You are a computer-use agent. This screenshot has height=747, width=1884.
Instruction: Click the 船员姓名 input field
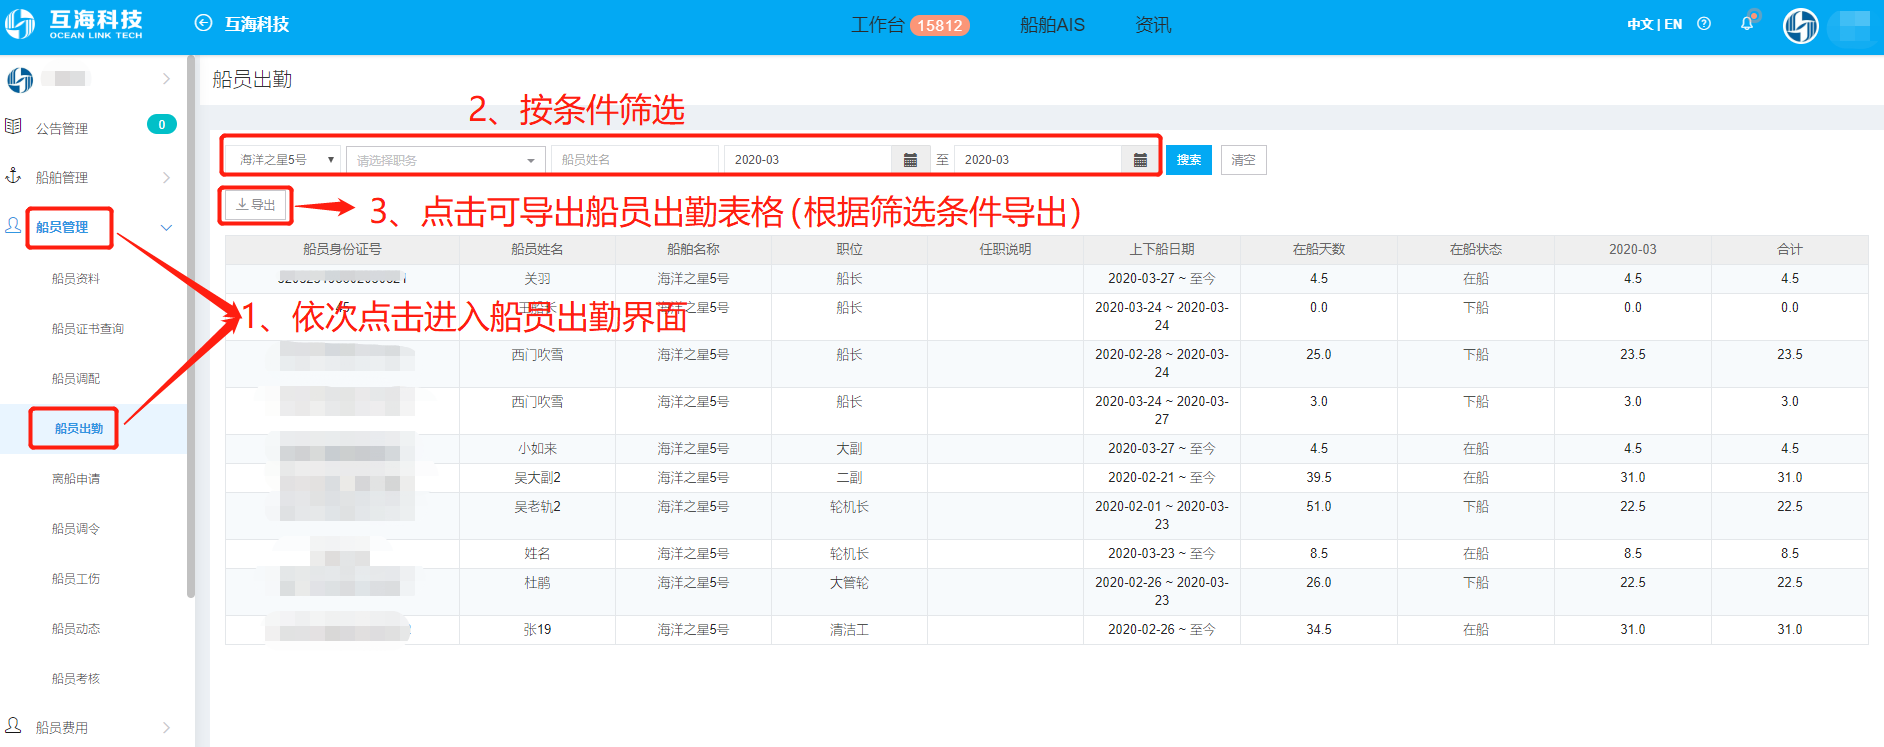point(635,160)
